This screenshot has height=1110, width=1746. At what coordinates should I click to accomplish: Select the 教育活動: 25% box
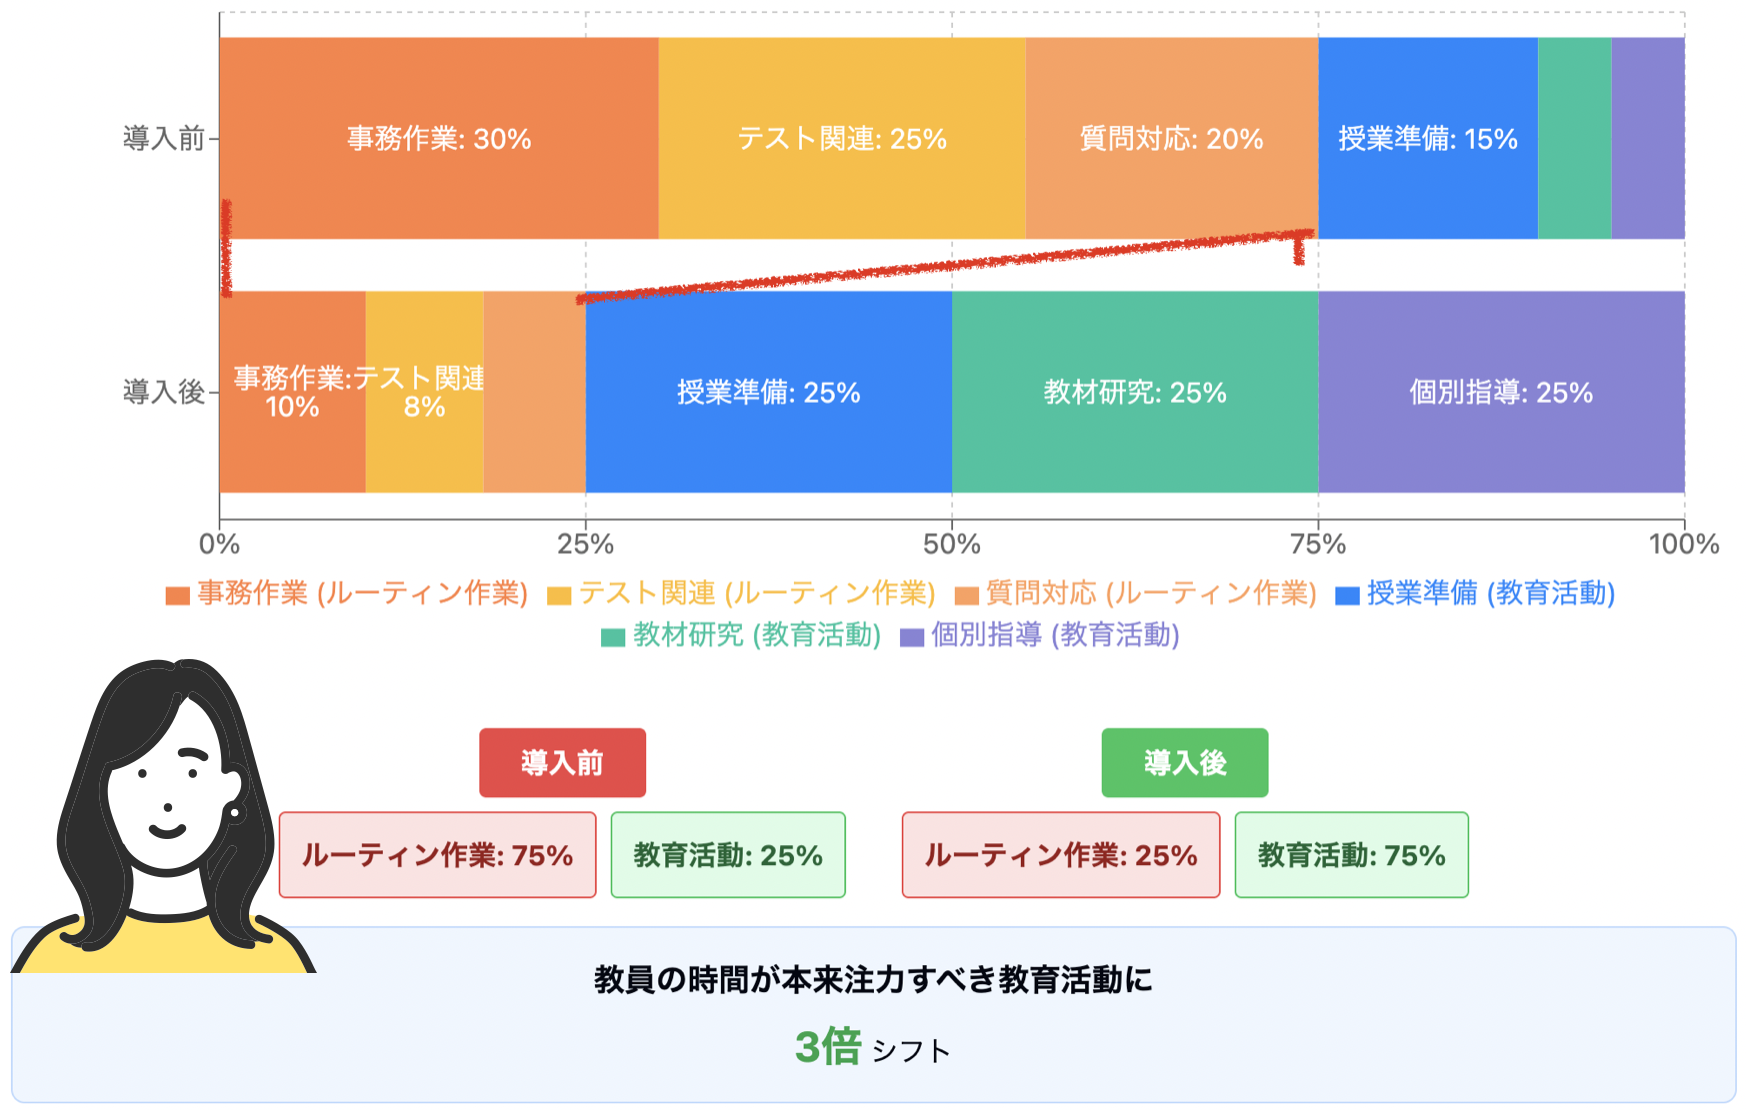pos(728,855)
